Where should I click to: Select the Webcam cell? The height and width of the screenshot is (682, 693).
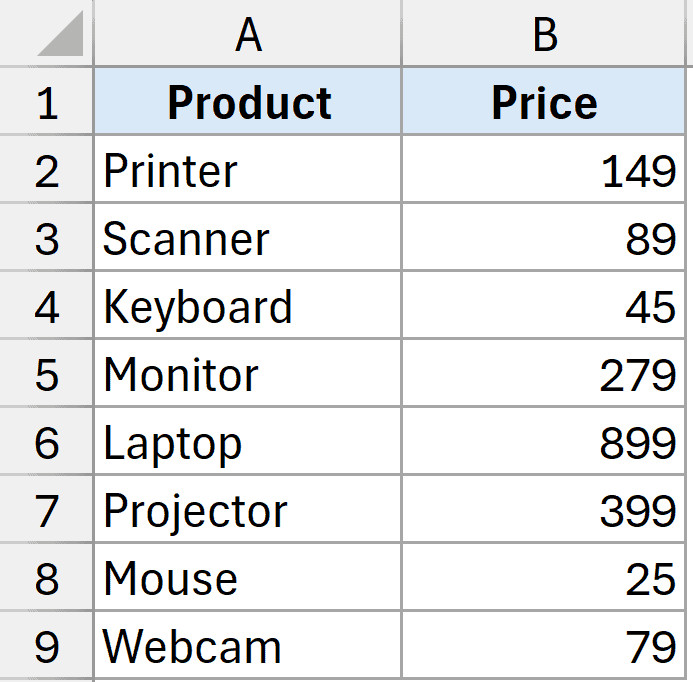pyautogui.click(x=248, y=647)
